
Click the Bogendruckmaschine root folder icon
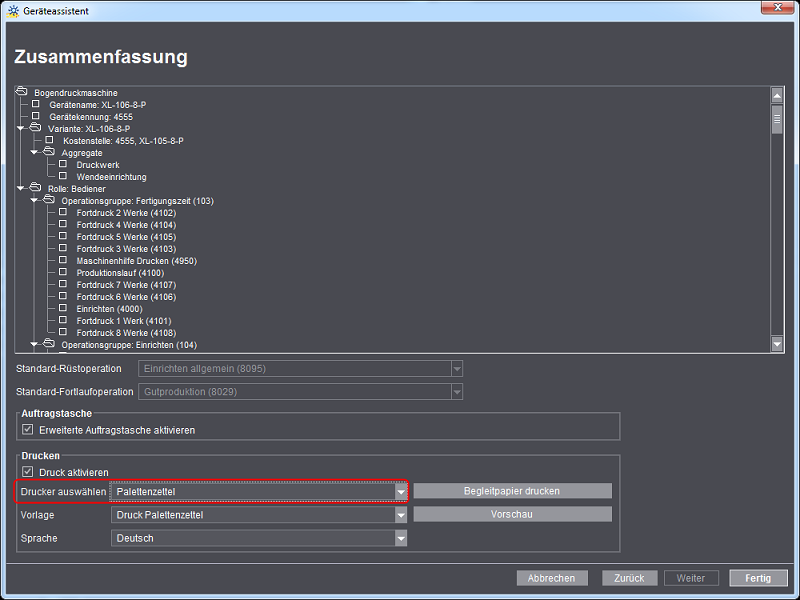[22, 92]
